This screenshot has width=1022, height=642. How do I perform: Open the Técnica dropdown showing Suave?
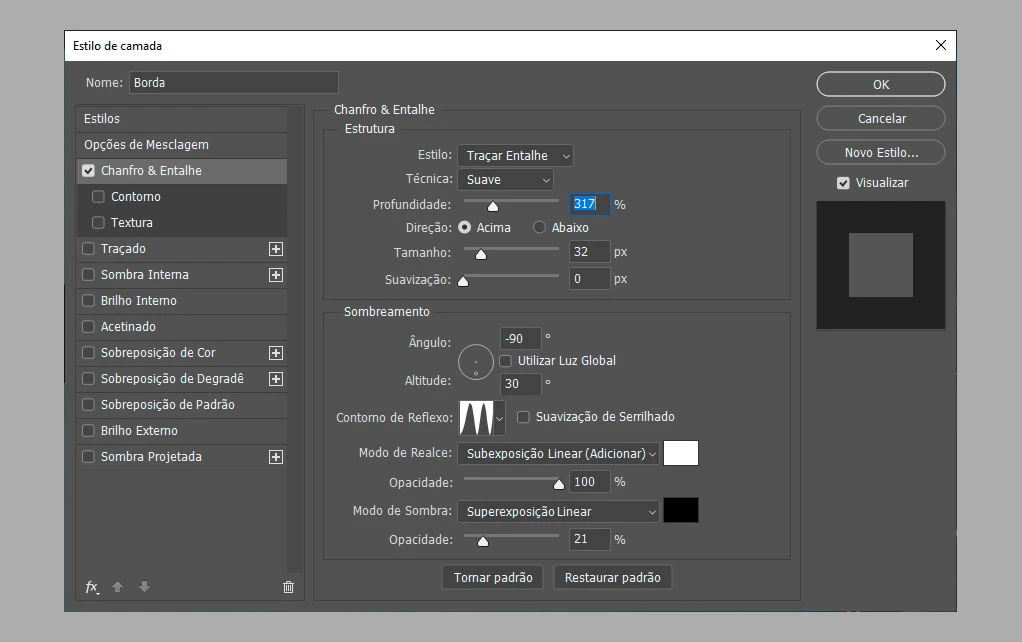click(x=506, y=180)
